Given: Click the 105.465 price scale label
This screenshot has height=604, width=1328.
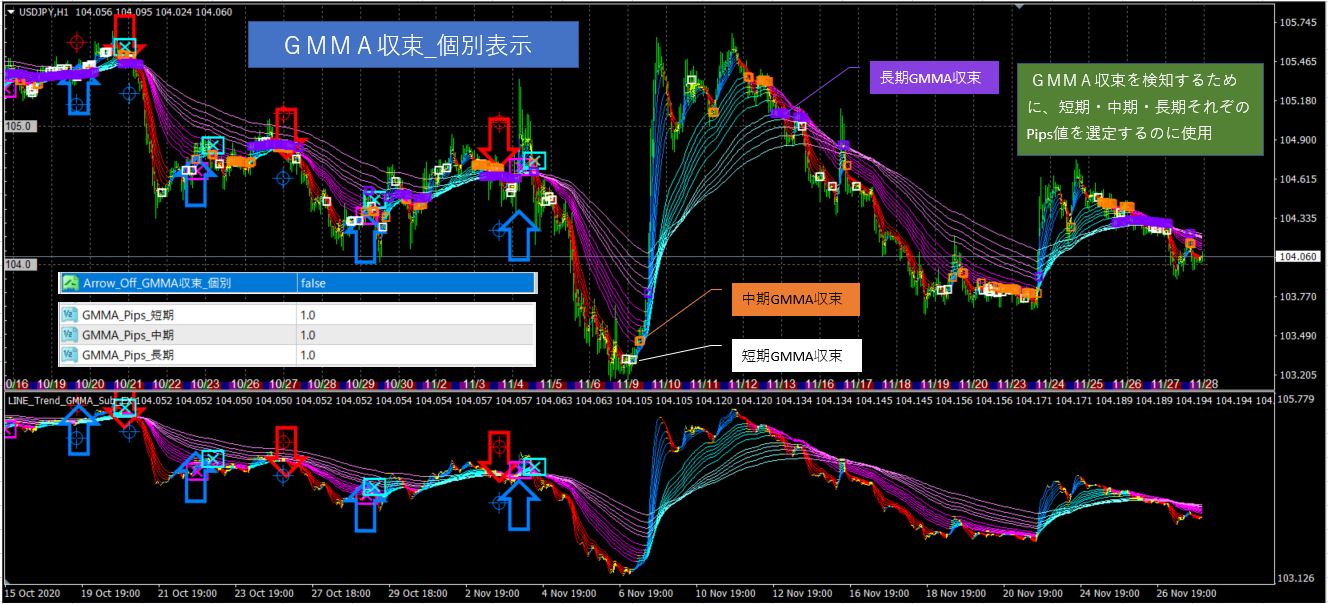Looking at the screenshot, I should coord(1298,61).
